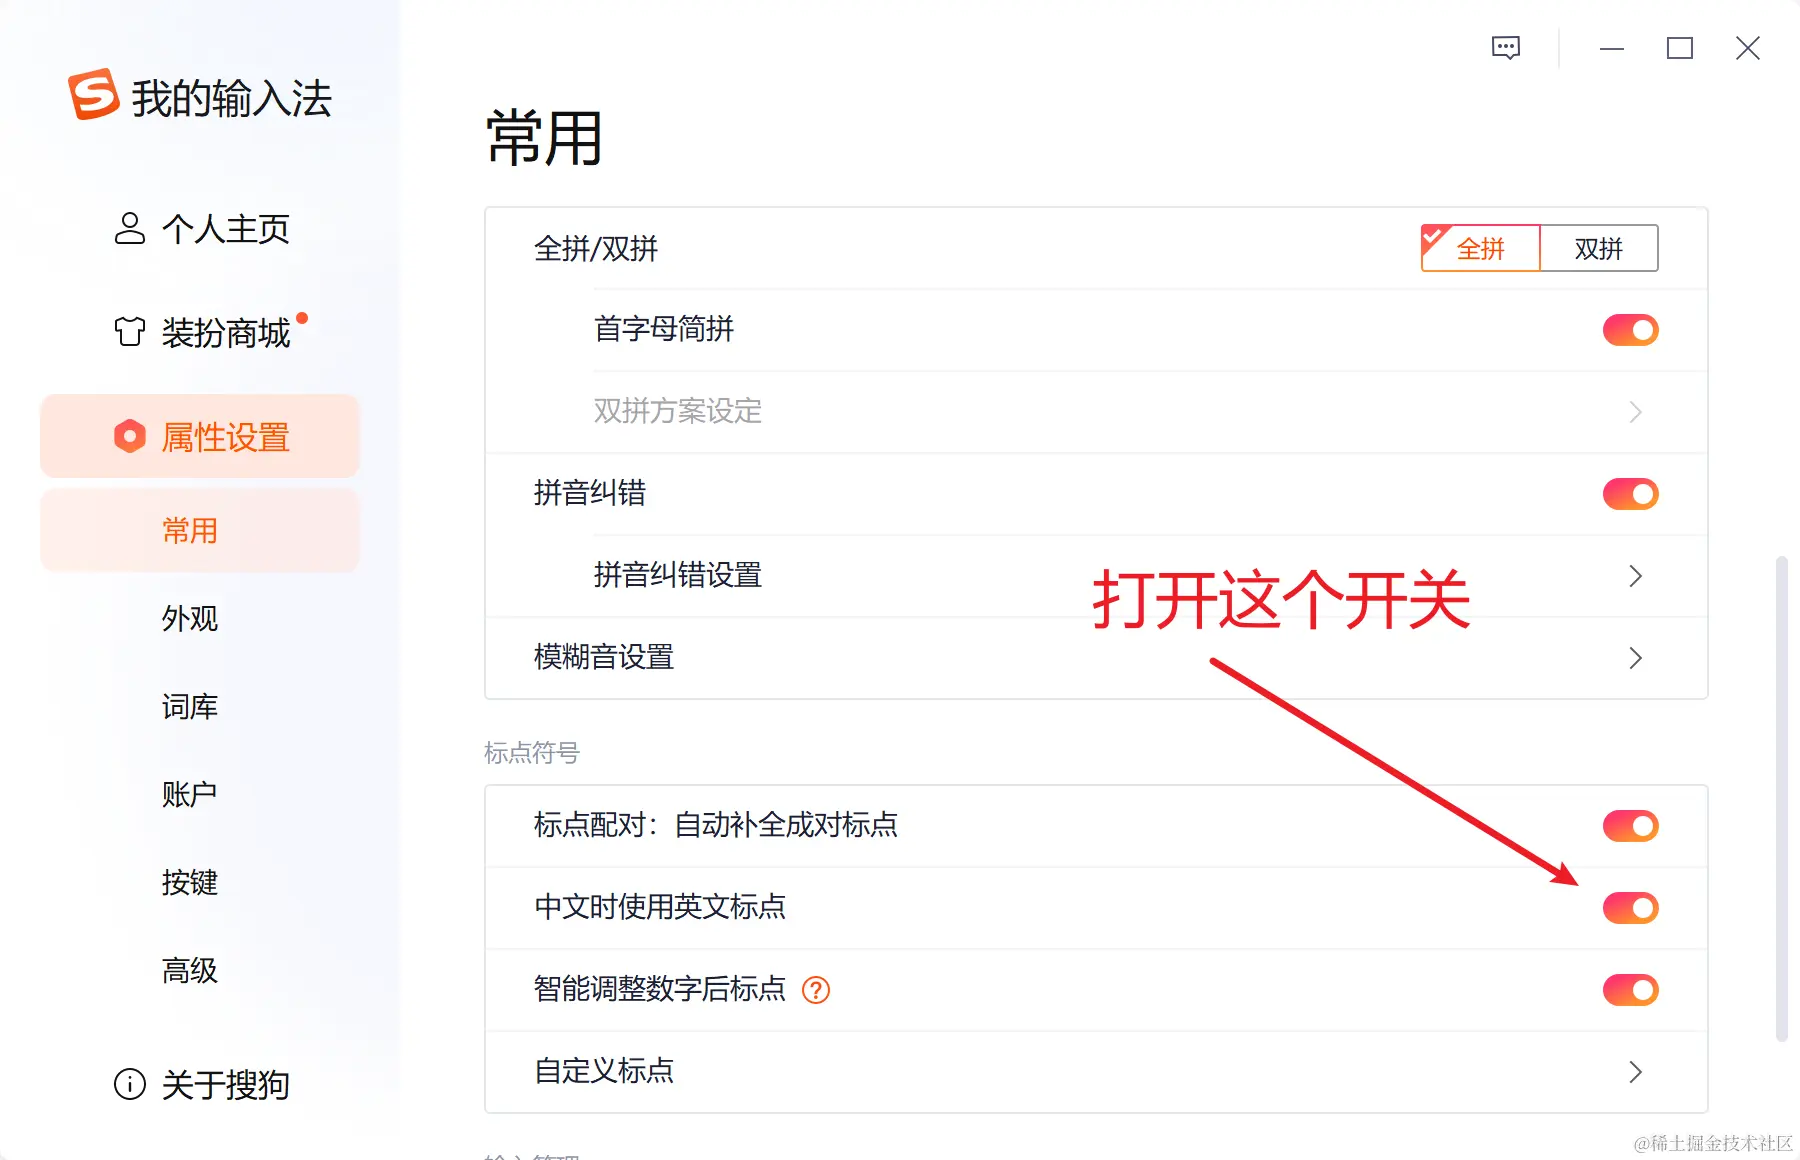The height and width of the screenshot is (1160, 1800).
Task: Open 拼音纠错设置 via its chevron
Action: point(1636,576)
